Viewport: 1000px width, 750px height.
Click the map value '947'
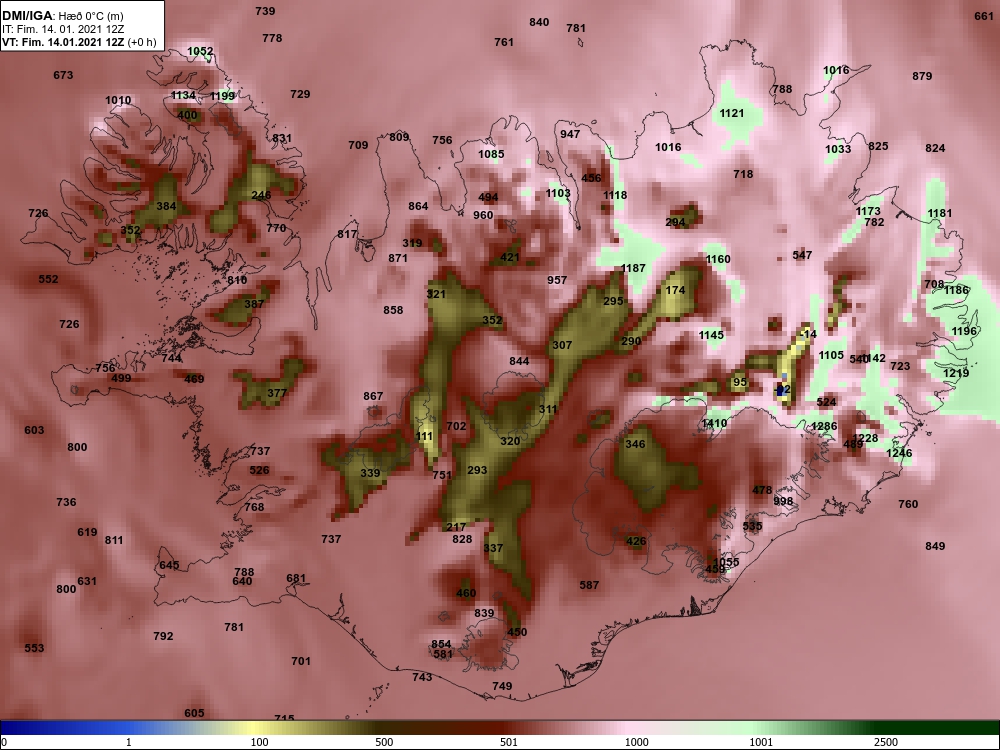tap(570, 134)
